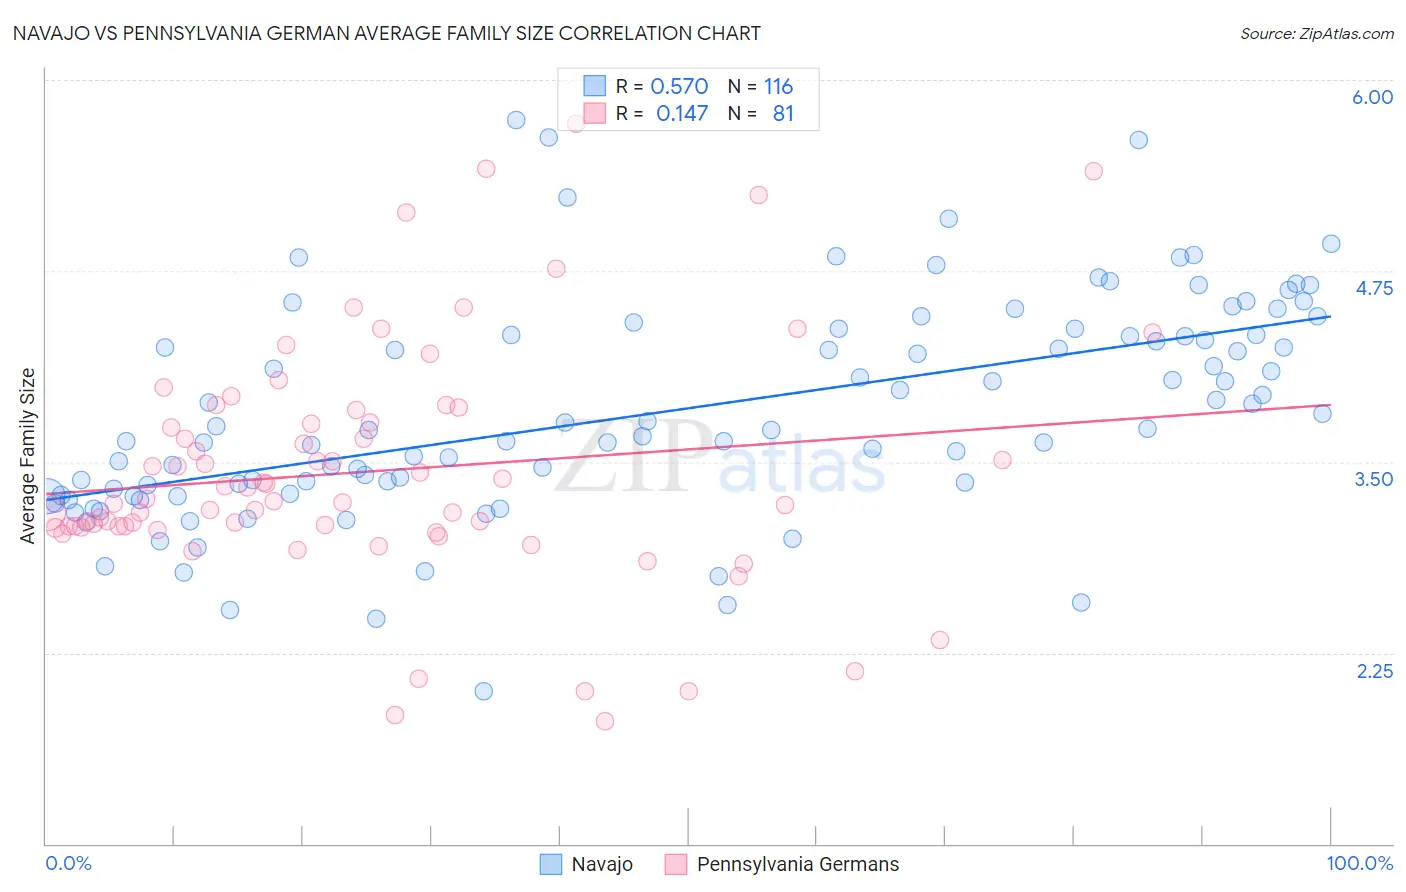Viewport: 1406px width, 892px height.
Task: Select the pink R = 0.147 swatch
Action: [x=595, y=113]
